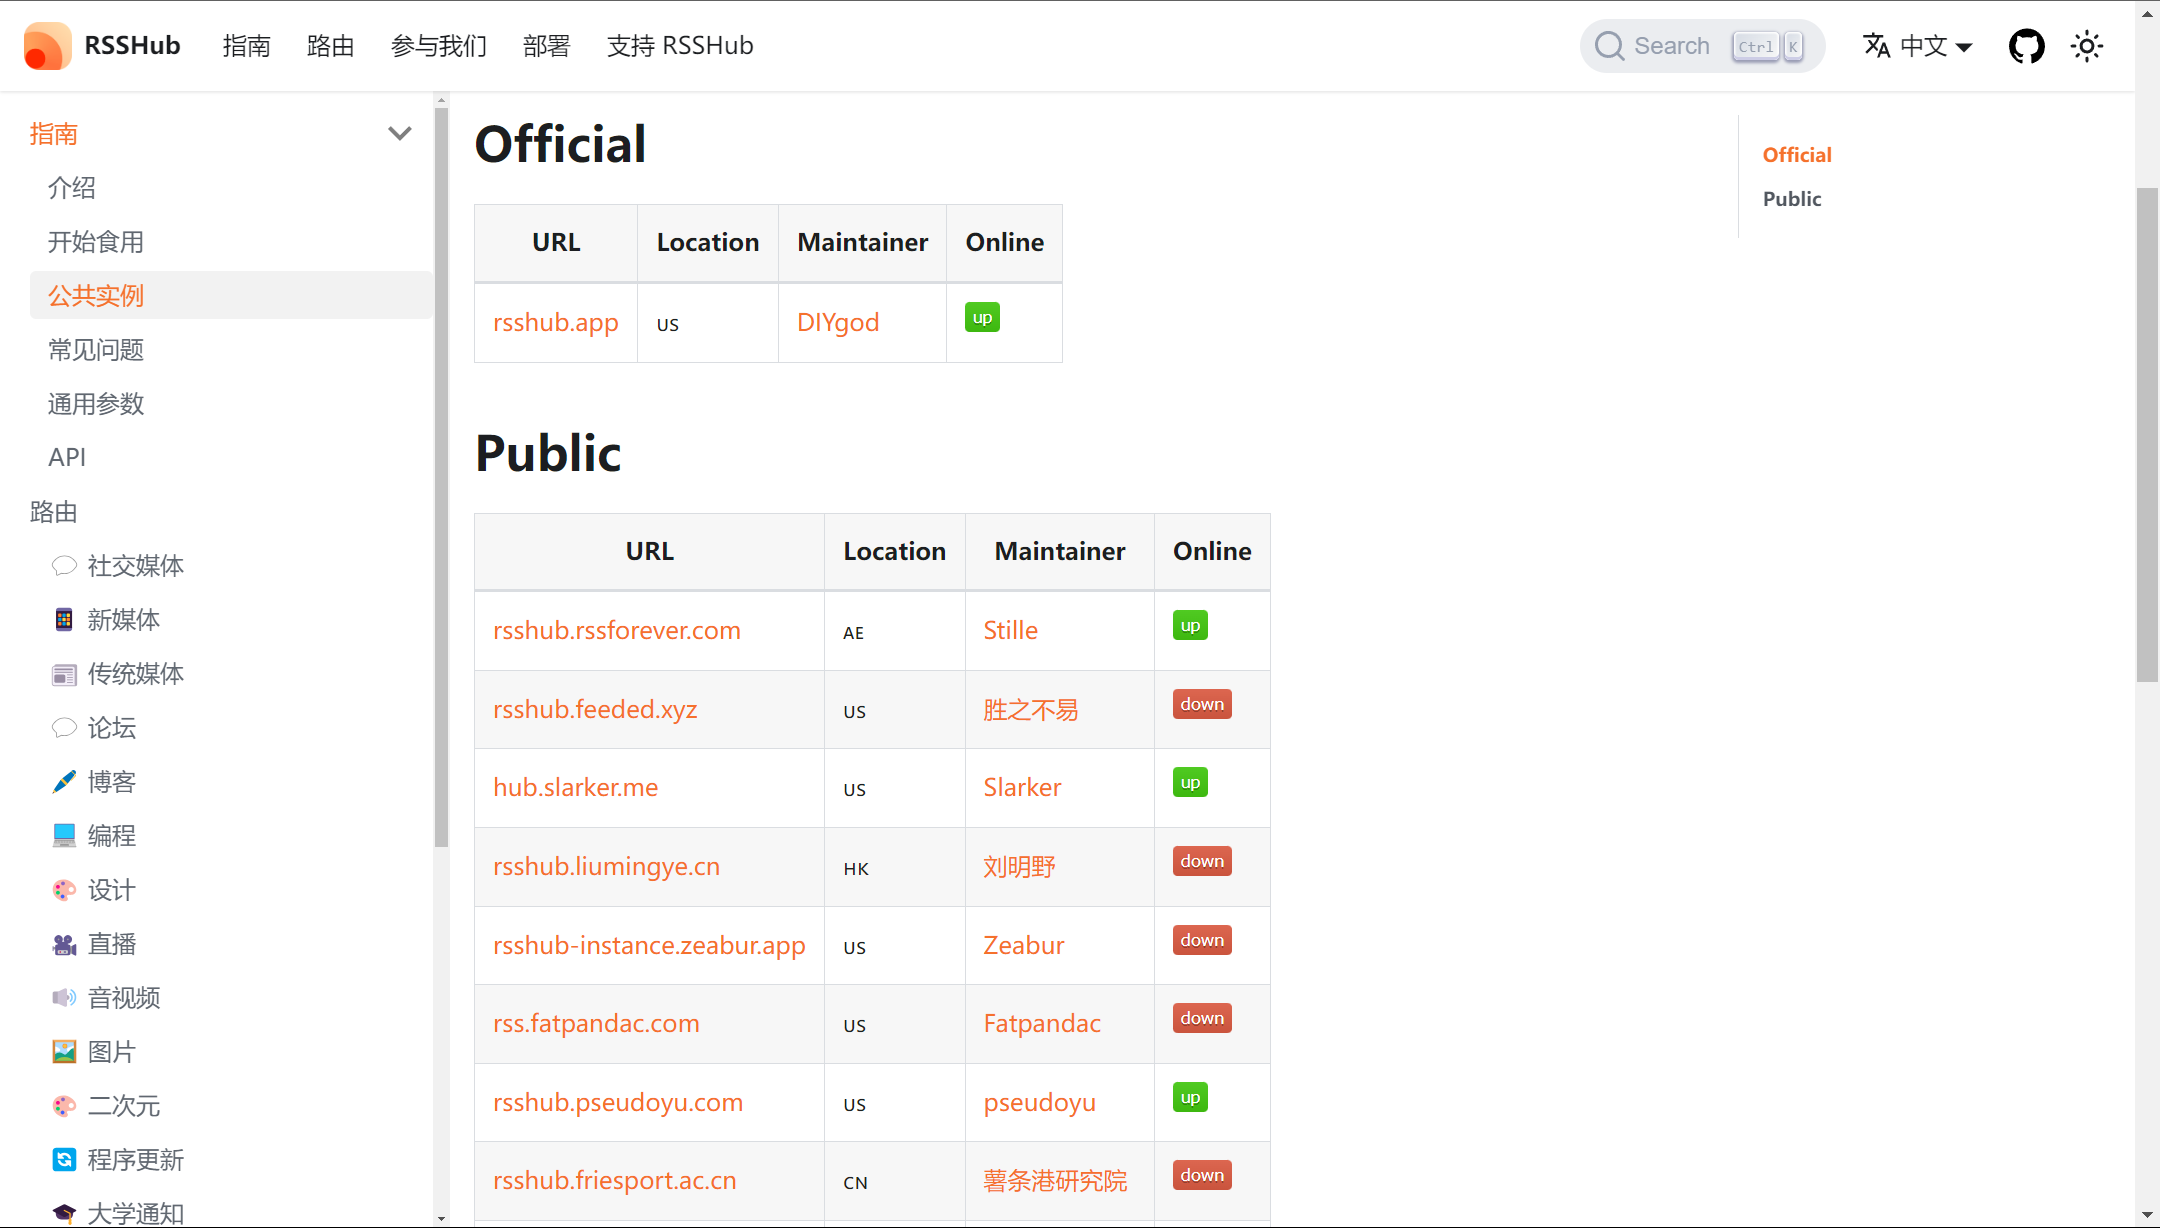Open the rsshub.rssforever.com link
Viewport: 2160px width, 1228px height.
(617, 631)
